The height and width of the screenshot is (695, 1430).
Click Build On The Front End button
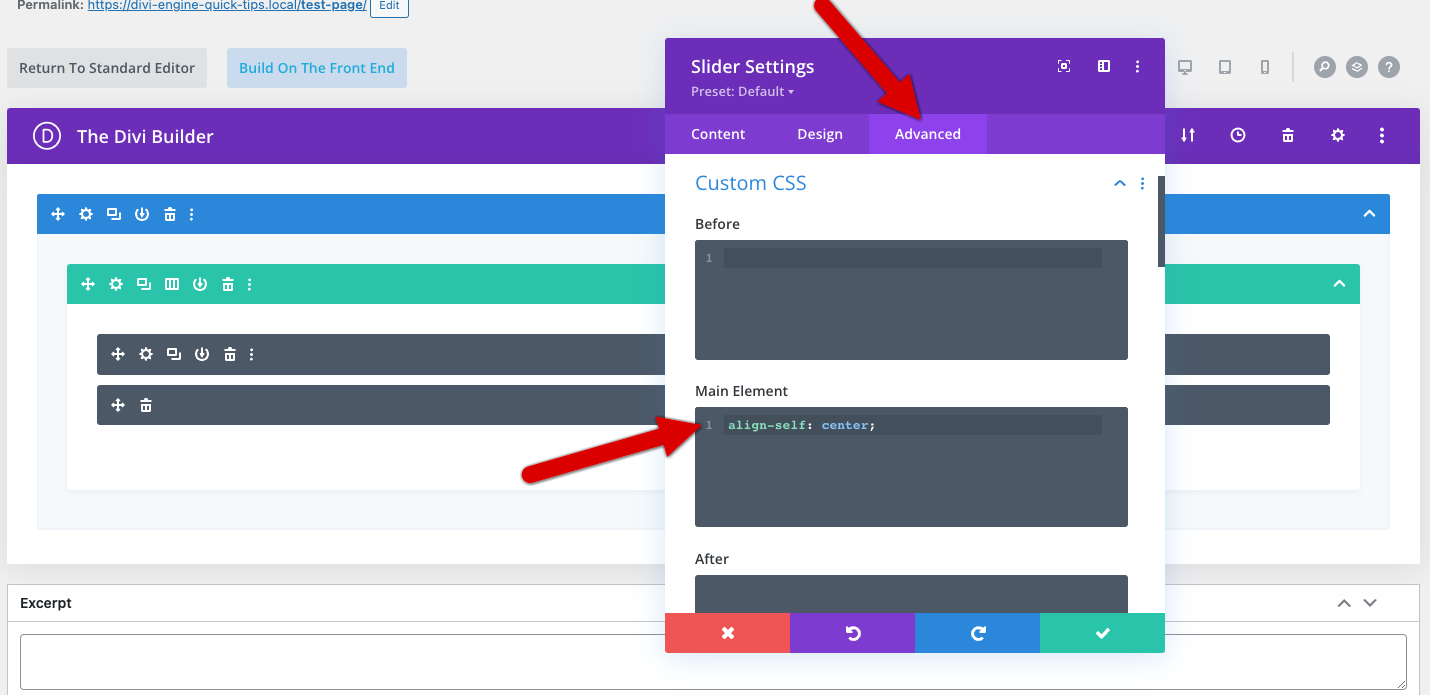(317, 68)
